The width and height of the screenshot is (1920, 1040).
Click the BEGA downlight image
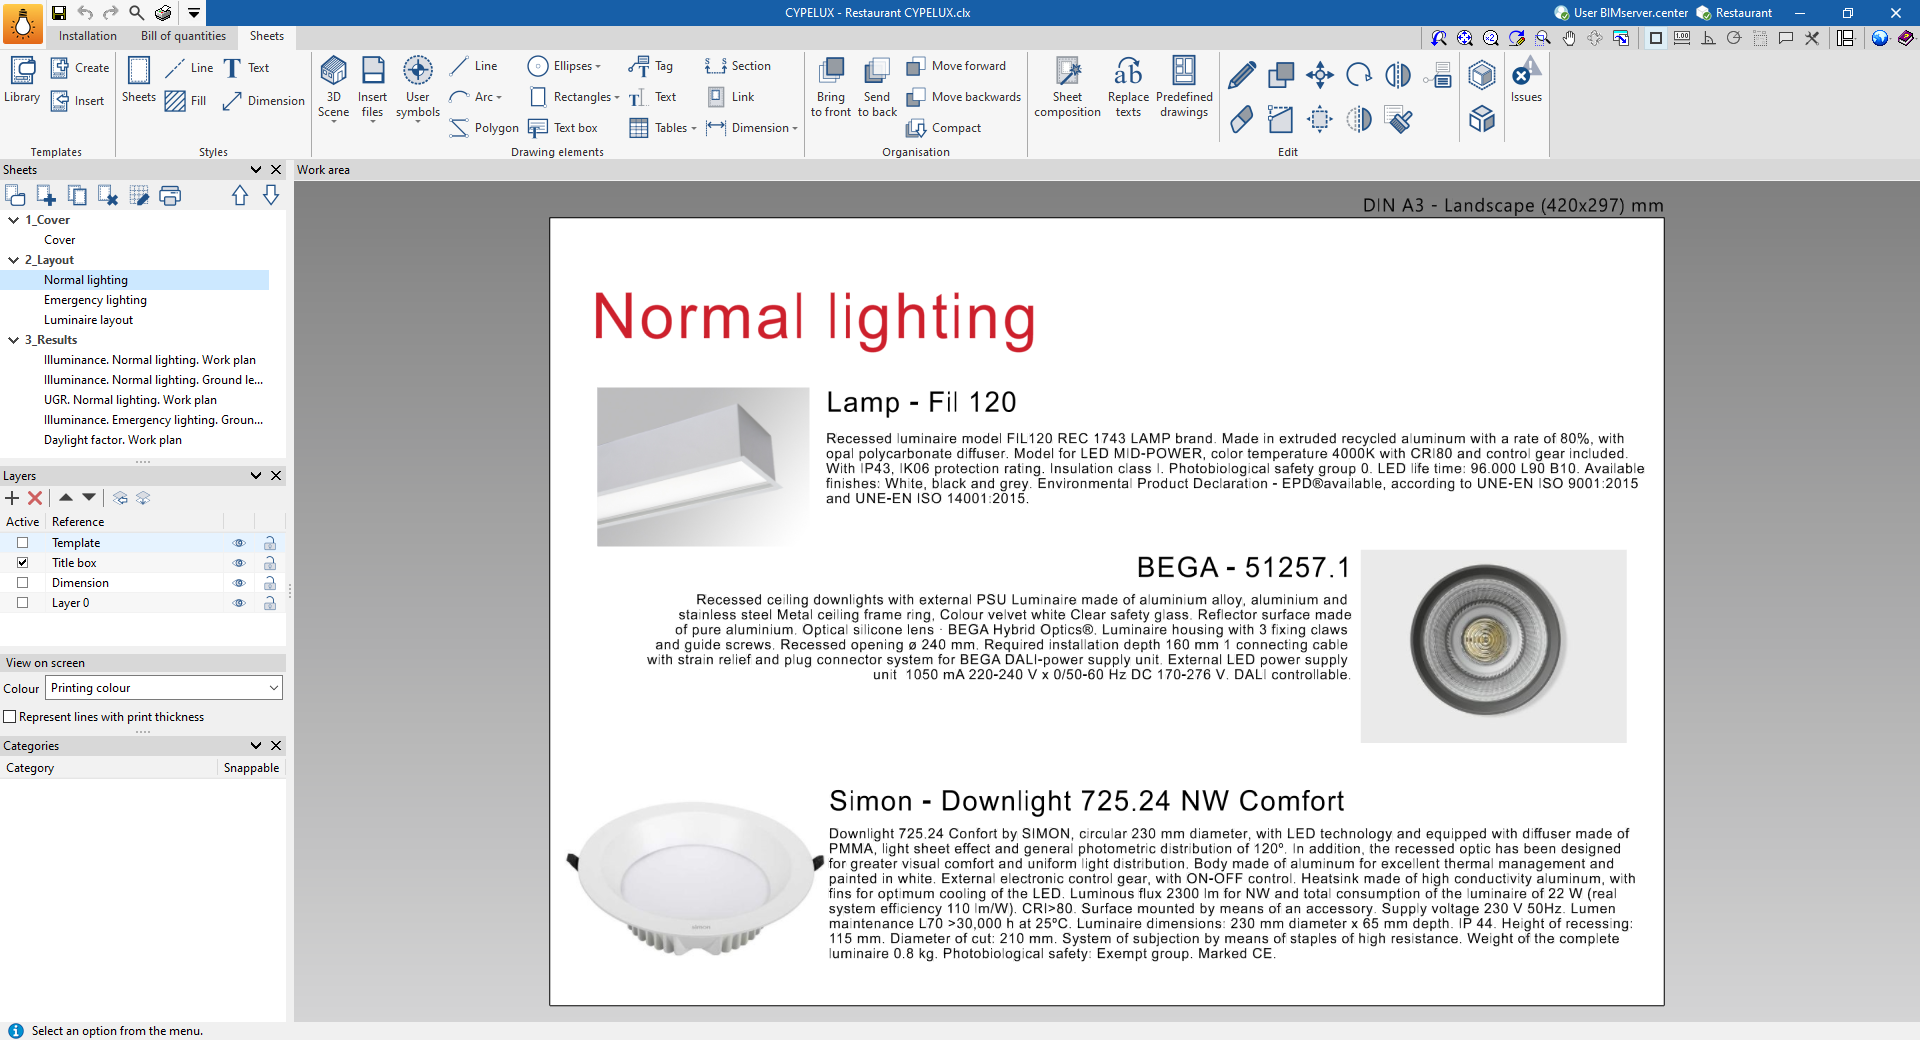coord(1493,646)
